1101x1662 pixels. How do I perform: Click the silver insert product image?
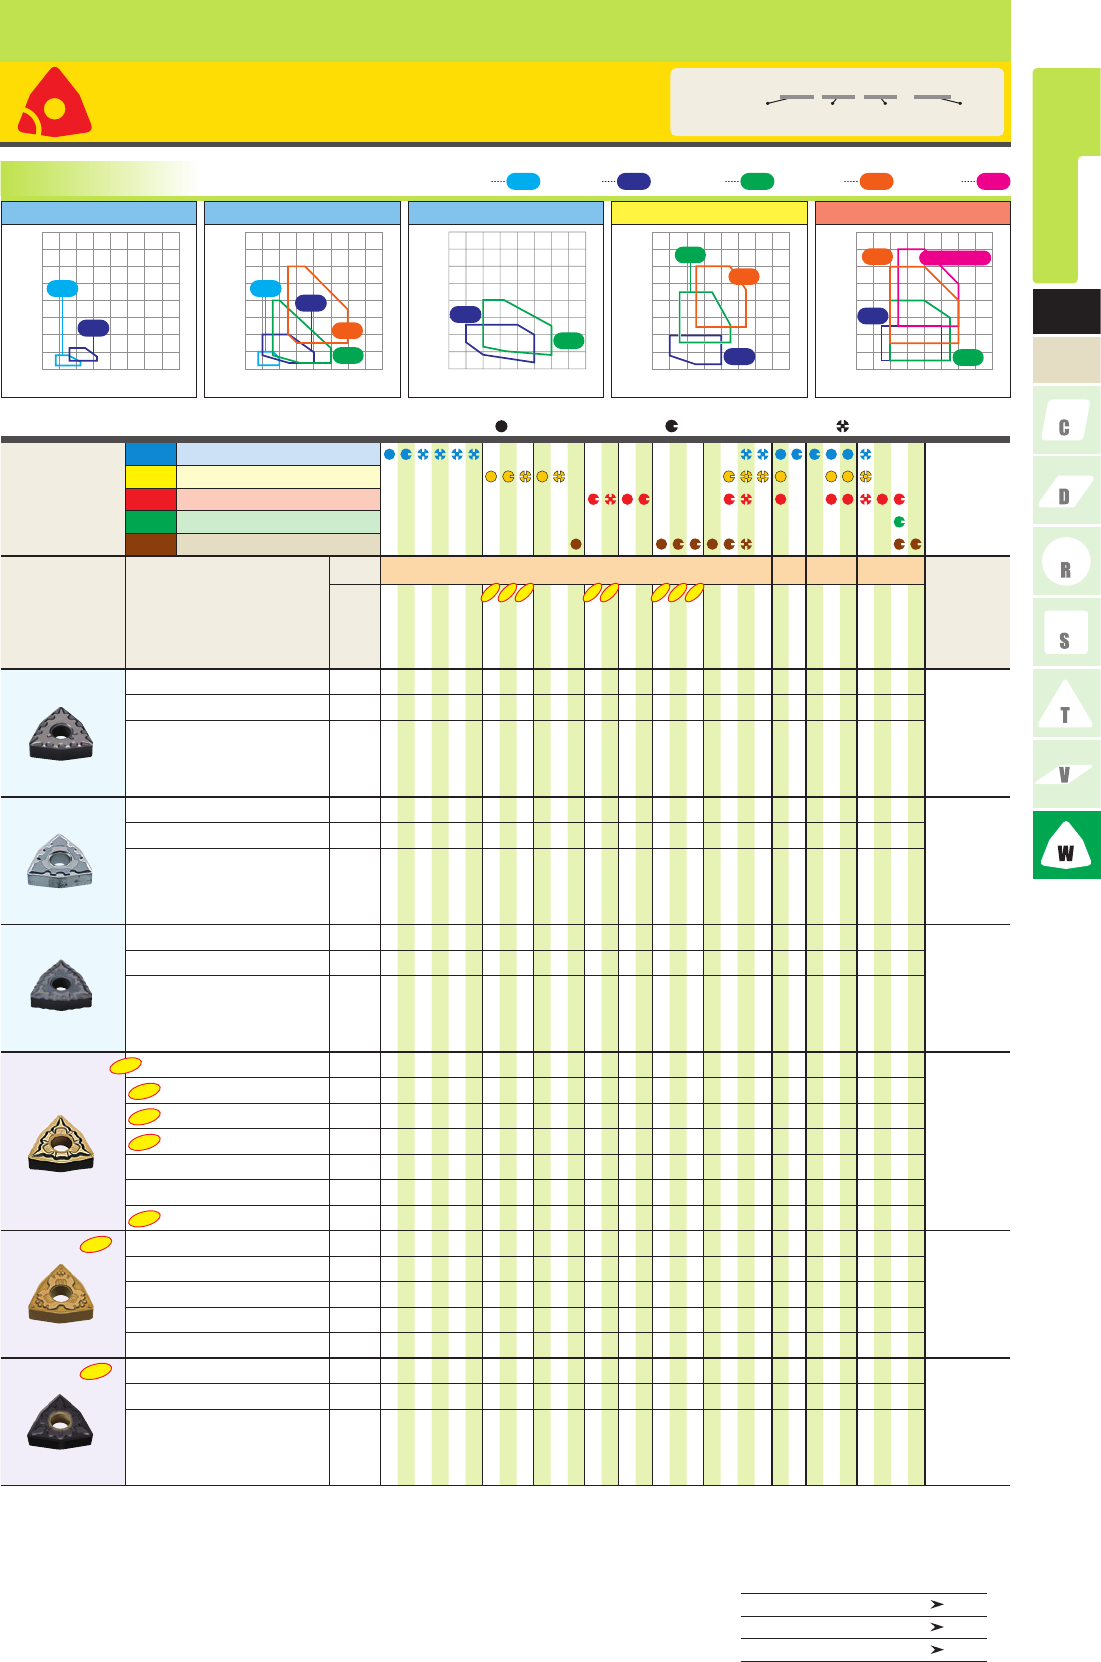pyautogui.click(x=62, y=861)
